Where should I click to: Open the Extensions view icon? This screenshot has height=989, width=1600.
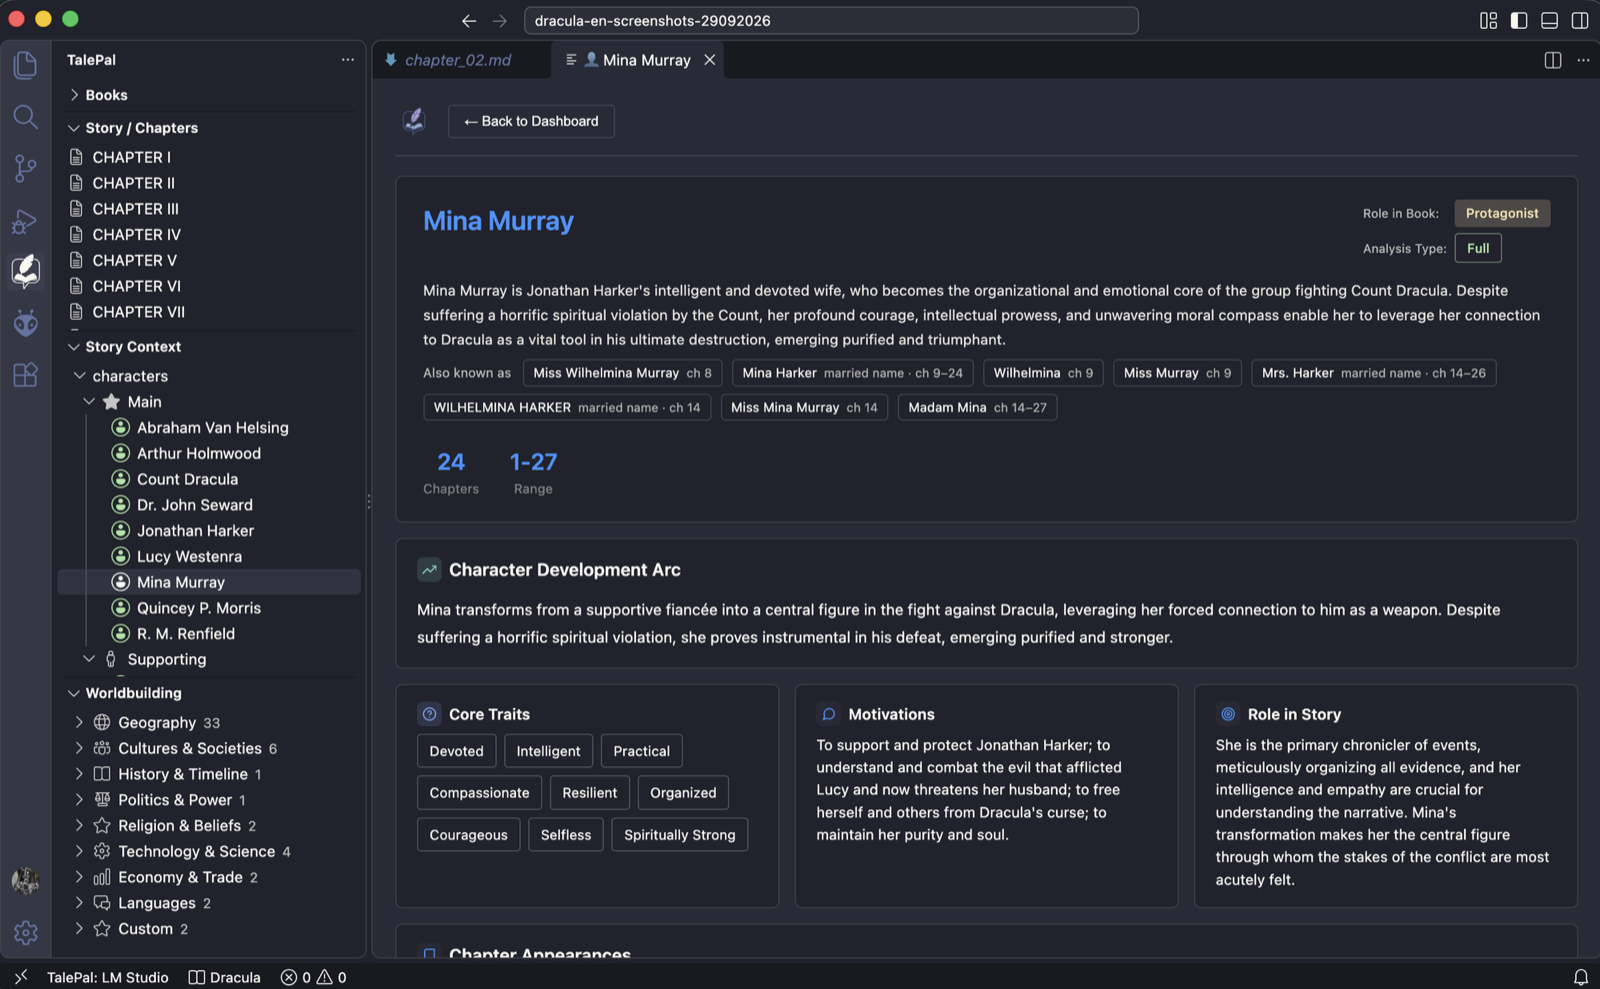click(x=25, y=374)
